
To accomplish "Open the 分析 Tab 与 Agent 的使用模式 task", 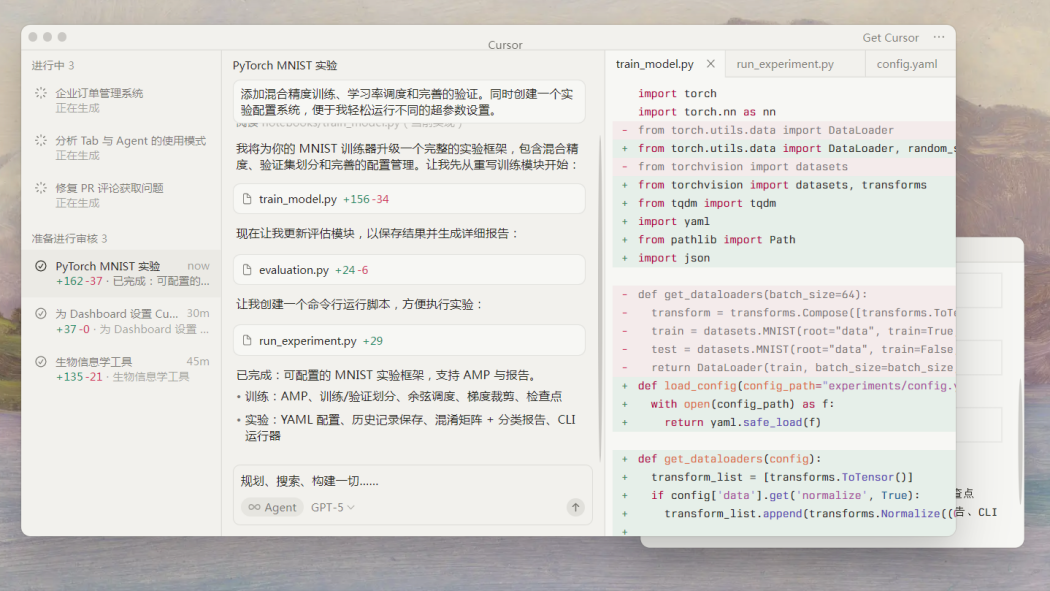I will tap(121, 148).
